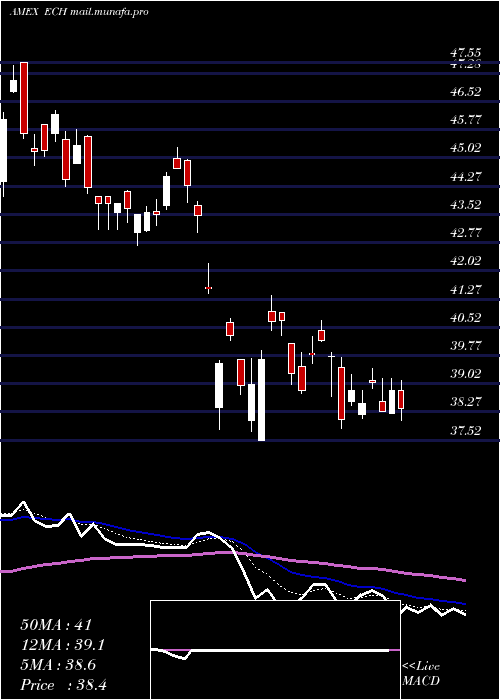500x700 pixels.
Task: Click the 46.52 price axis label
Action: (x=466, y=92)
